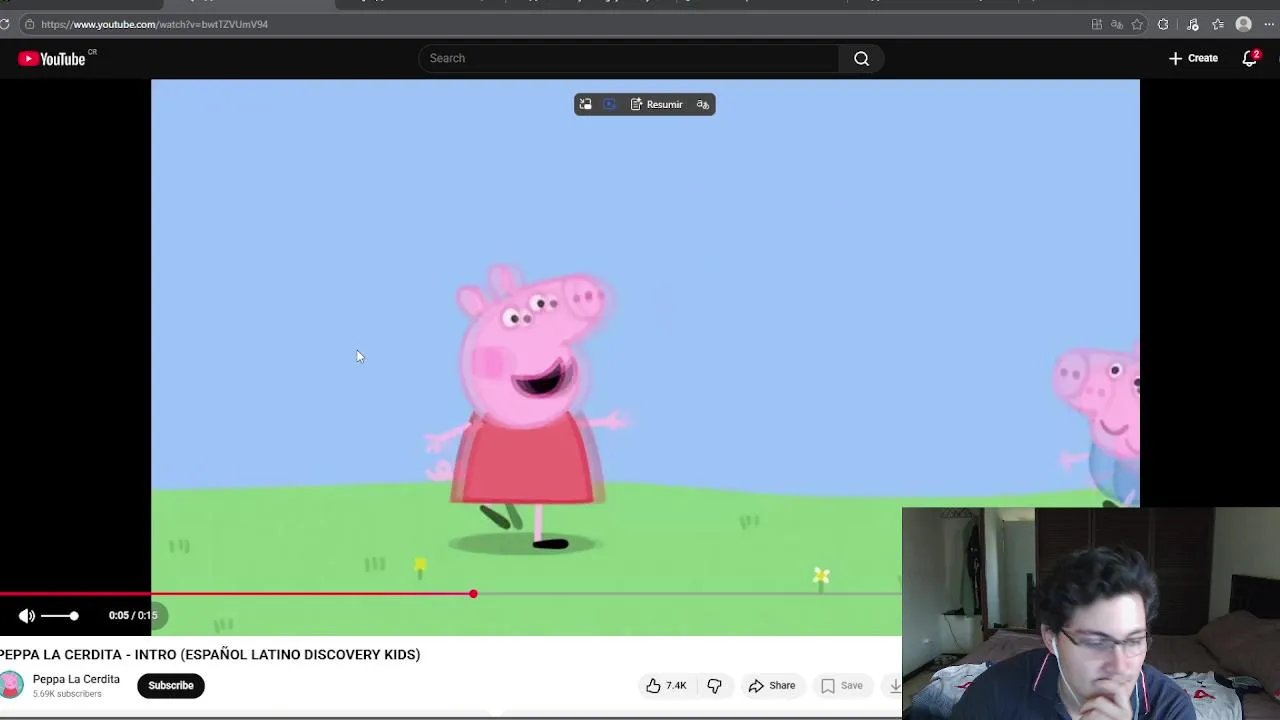Click the translate icon on video overlay toolbar
1280x720 pixels.
click(x=703, y=104)
